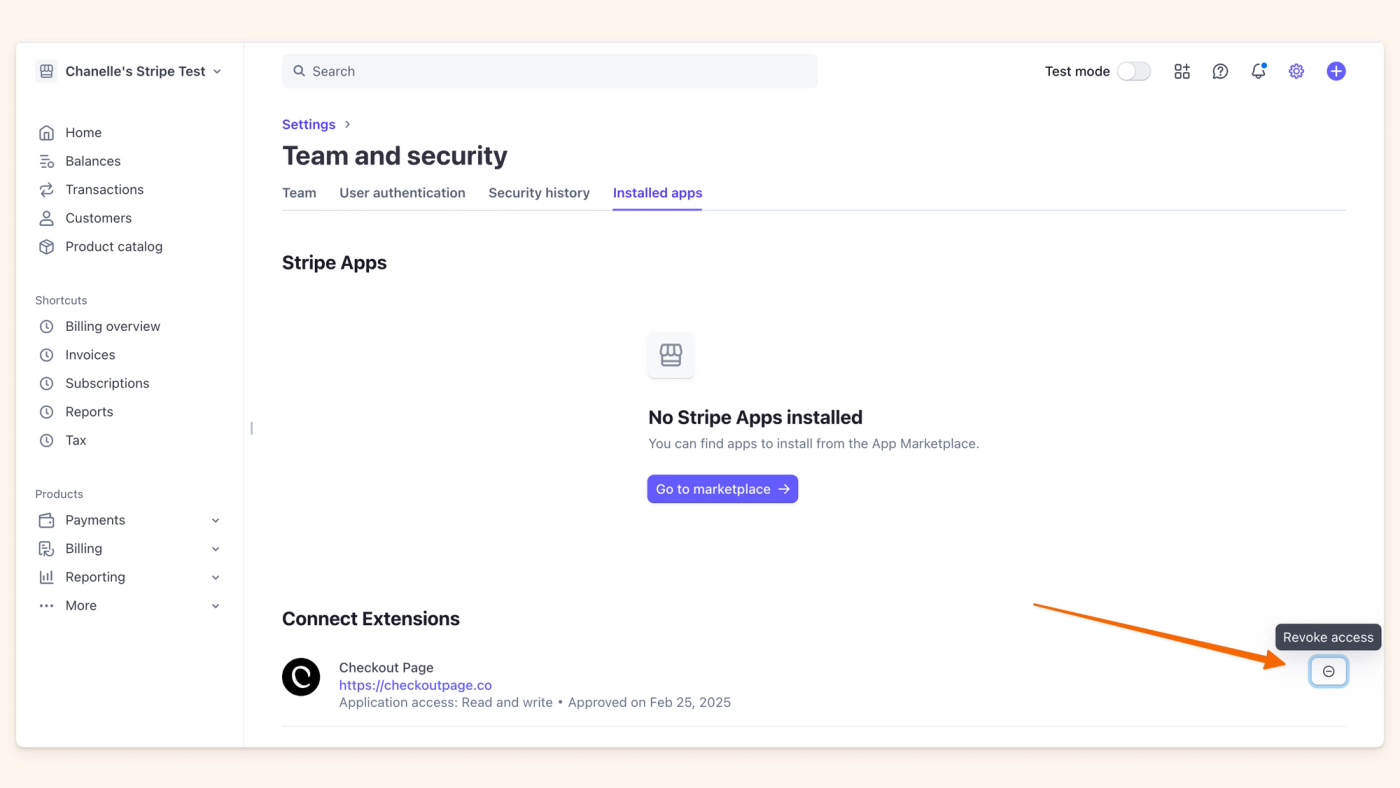Click the Product catalog box icon

point(46,247)
